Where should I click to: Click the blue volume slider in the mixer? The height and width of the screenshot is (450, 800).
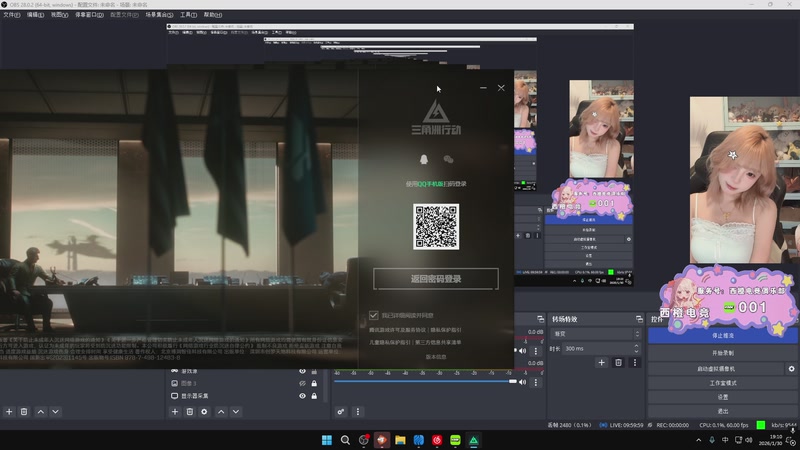[425, 382]
